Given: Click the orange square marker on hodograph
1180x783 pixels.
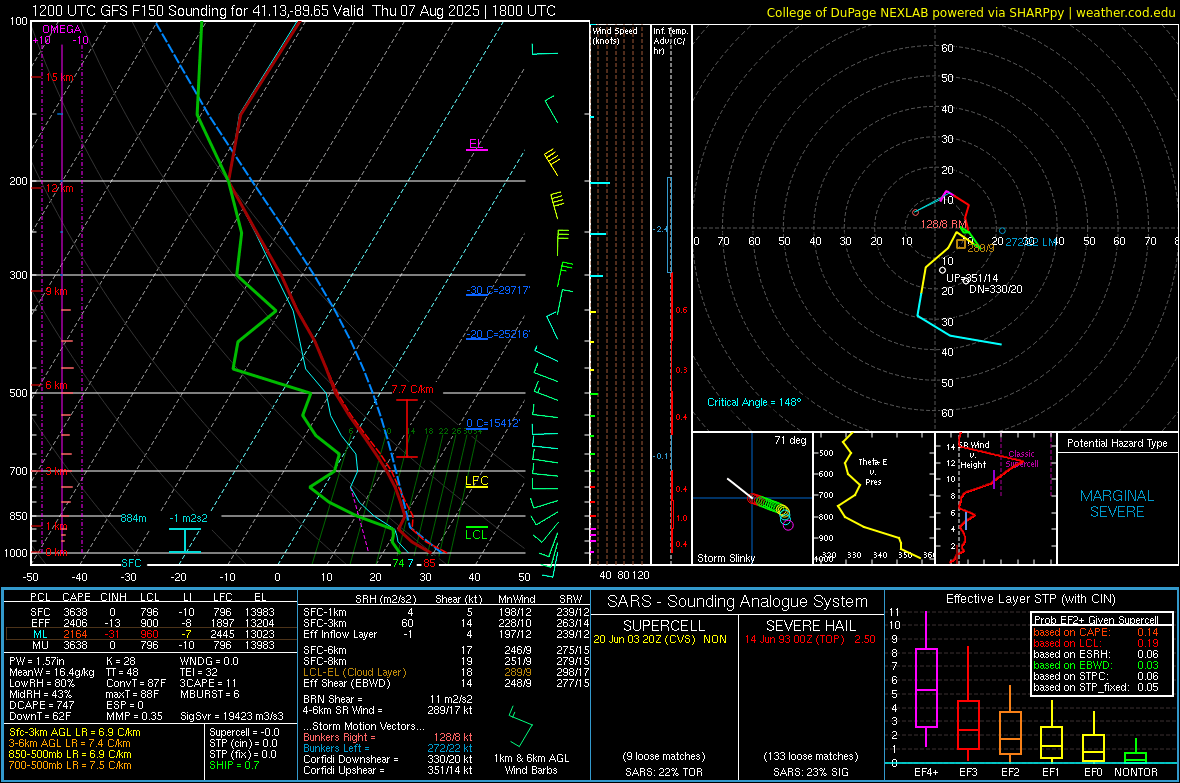Looking at the screenshot, I should [x=961, y=244].
